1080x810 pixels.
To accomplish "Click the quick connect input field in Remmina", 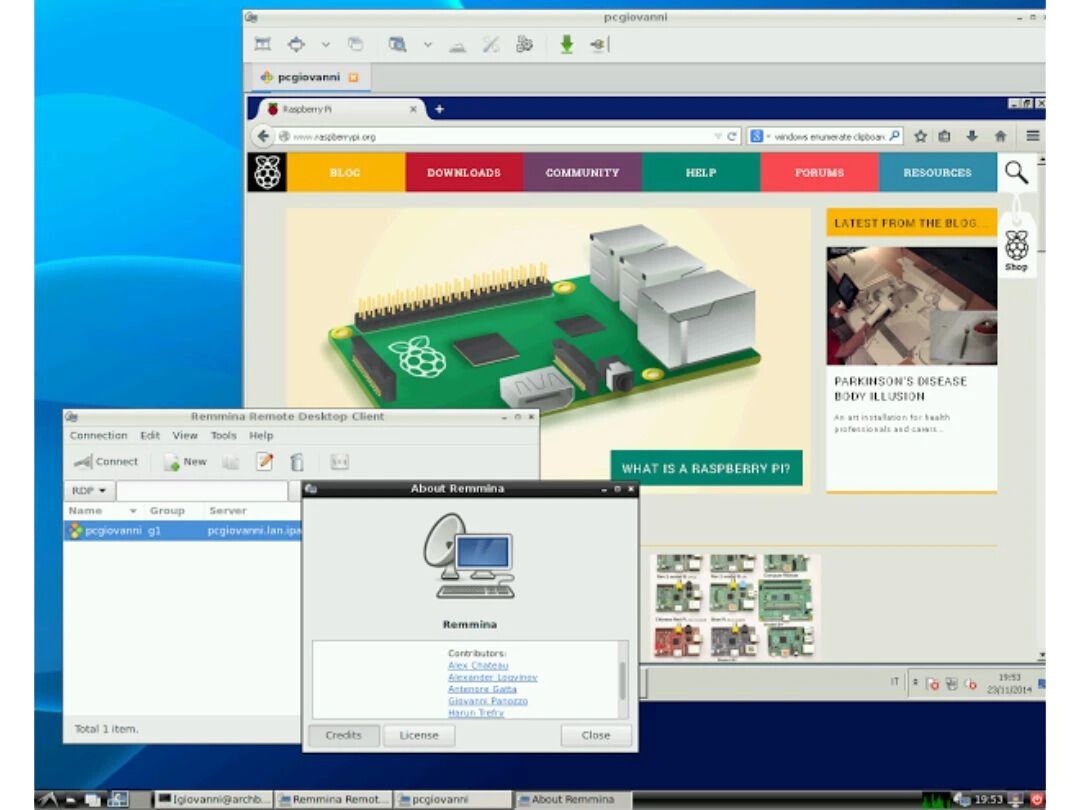I will click(202, 490).
